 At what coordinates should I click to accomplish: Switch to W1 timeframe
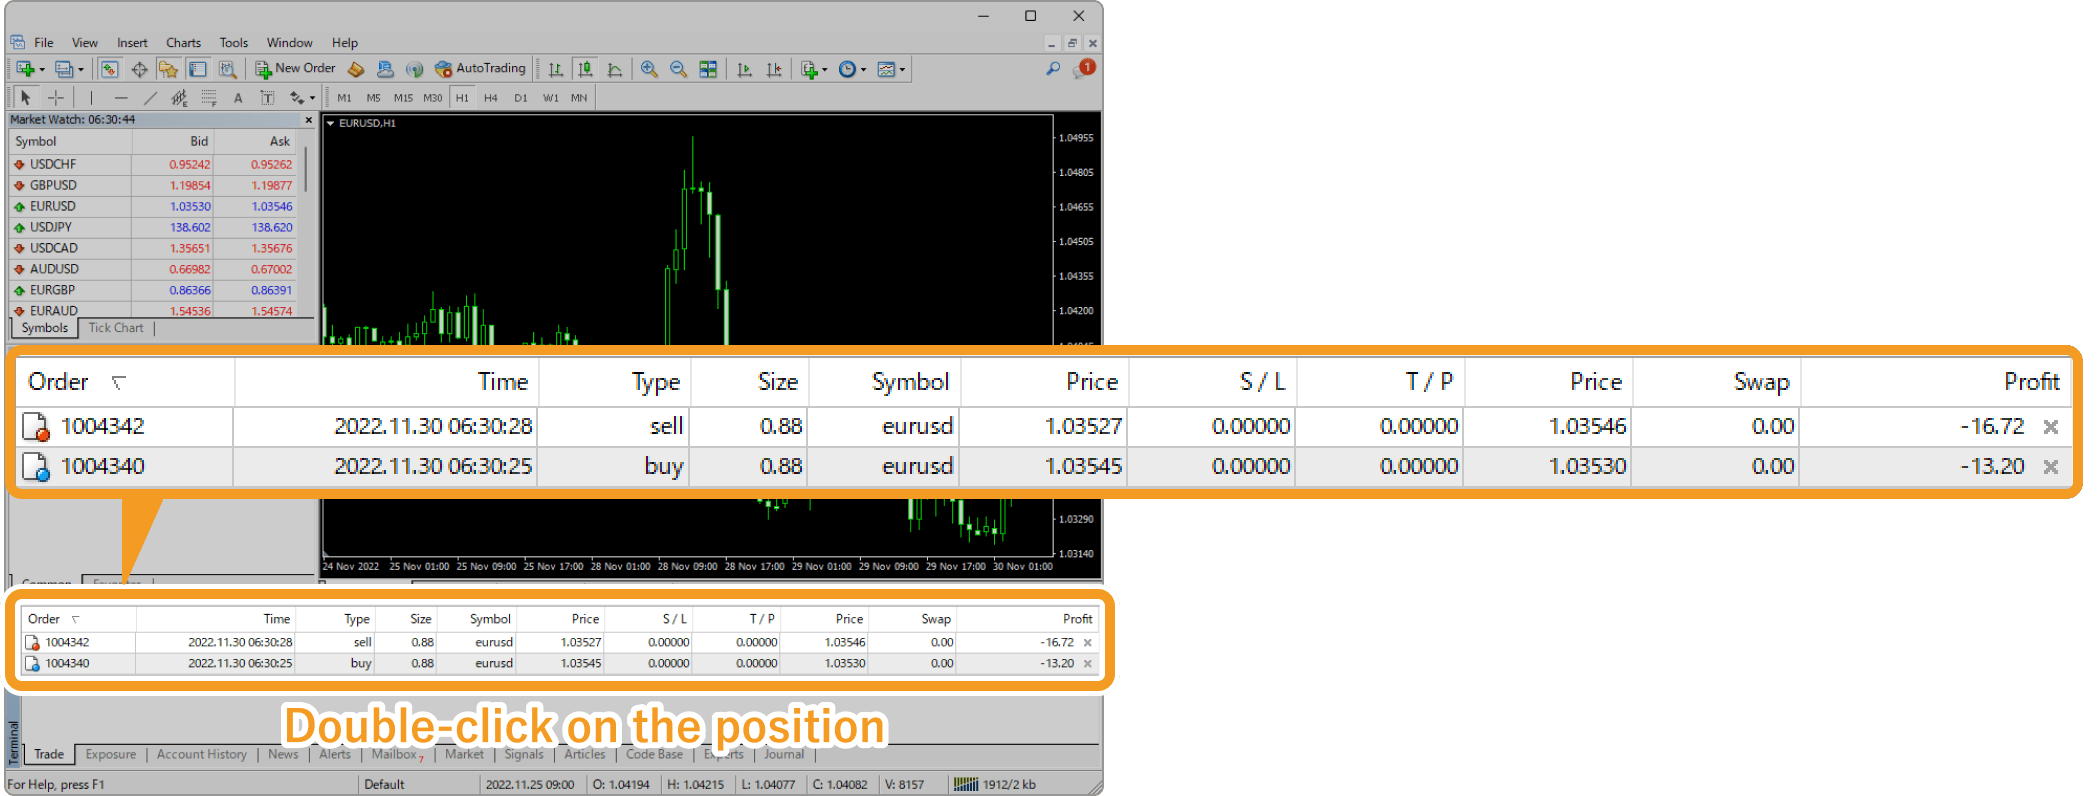(551, 98)
